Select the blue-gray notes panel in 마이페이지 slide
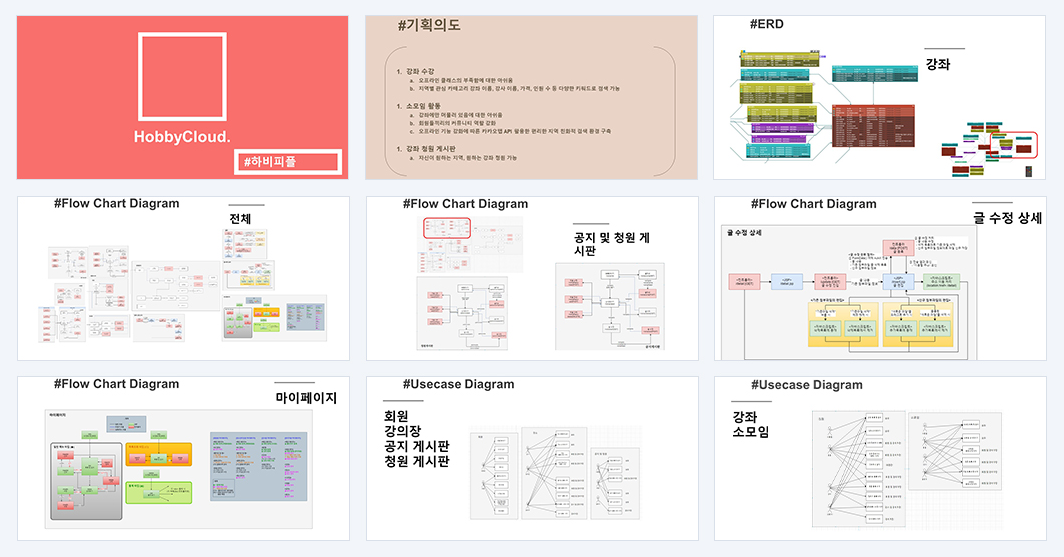 259,466
